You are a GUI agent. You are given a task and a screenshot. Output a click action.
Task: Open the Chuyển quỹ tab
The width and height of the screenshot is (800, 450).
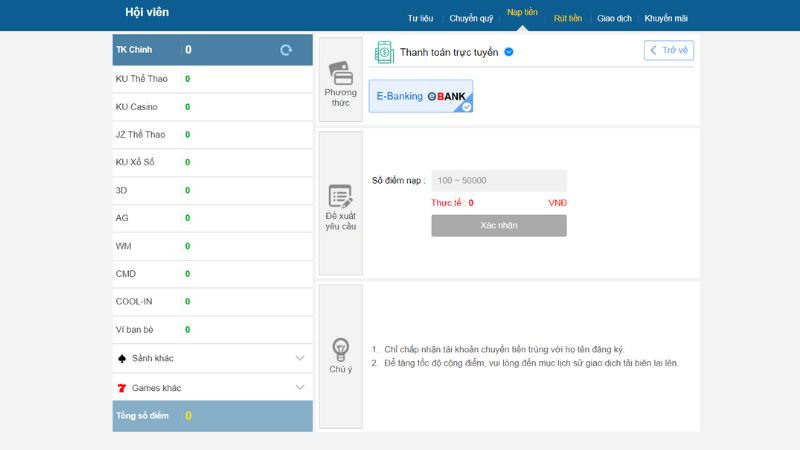point(471,18)
